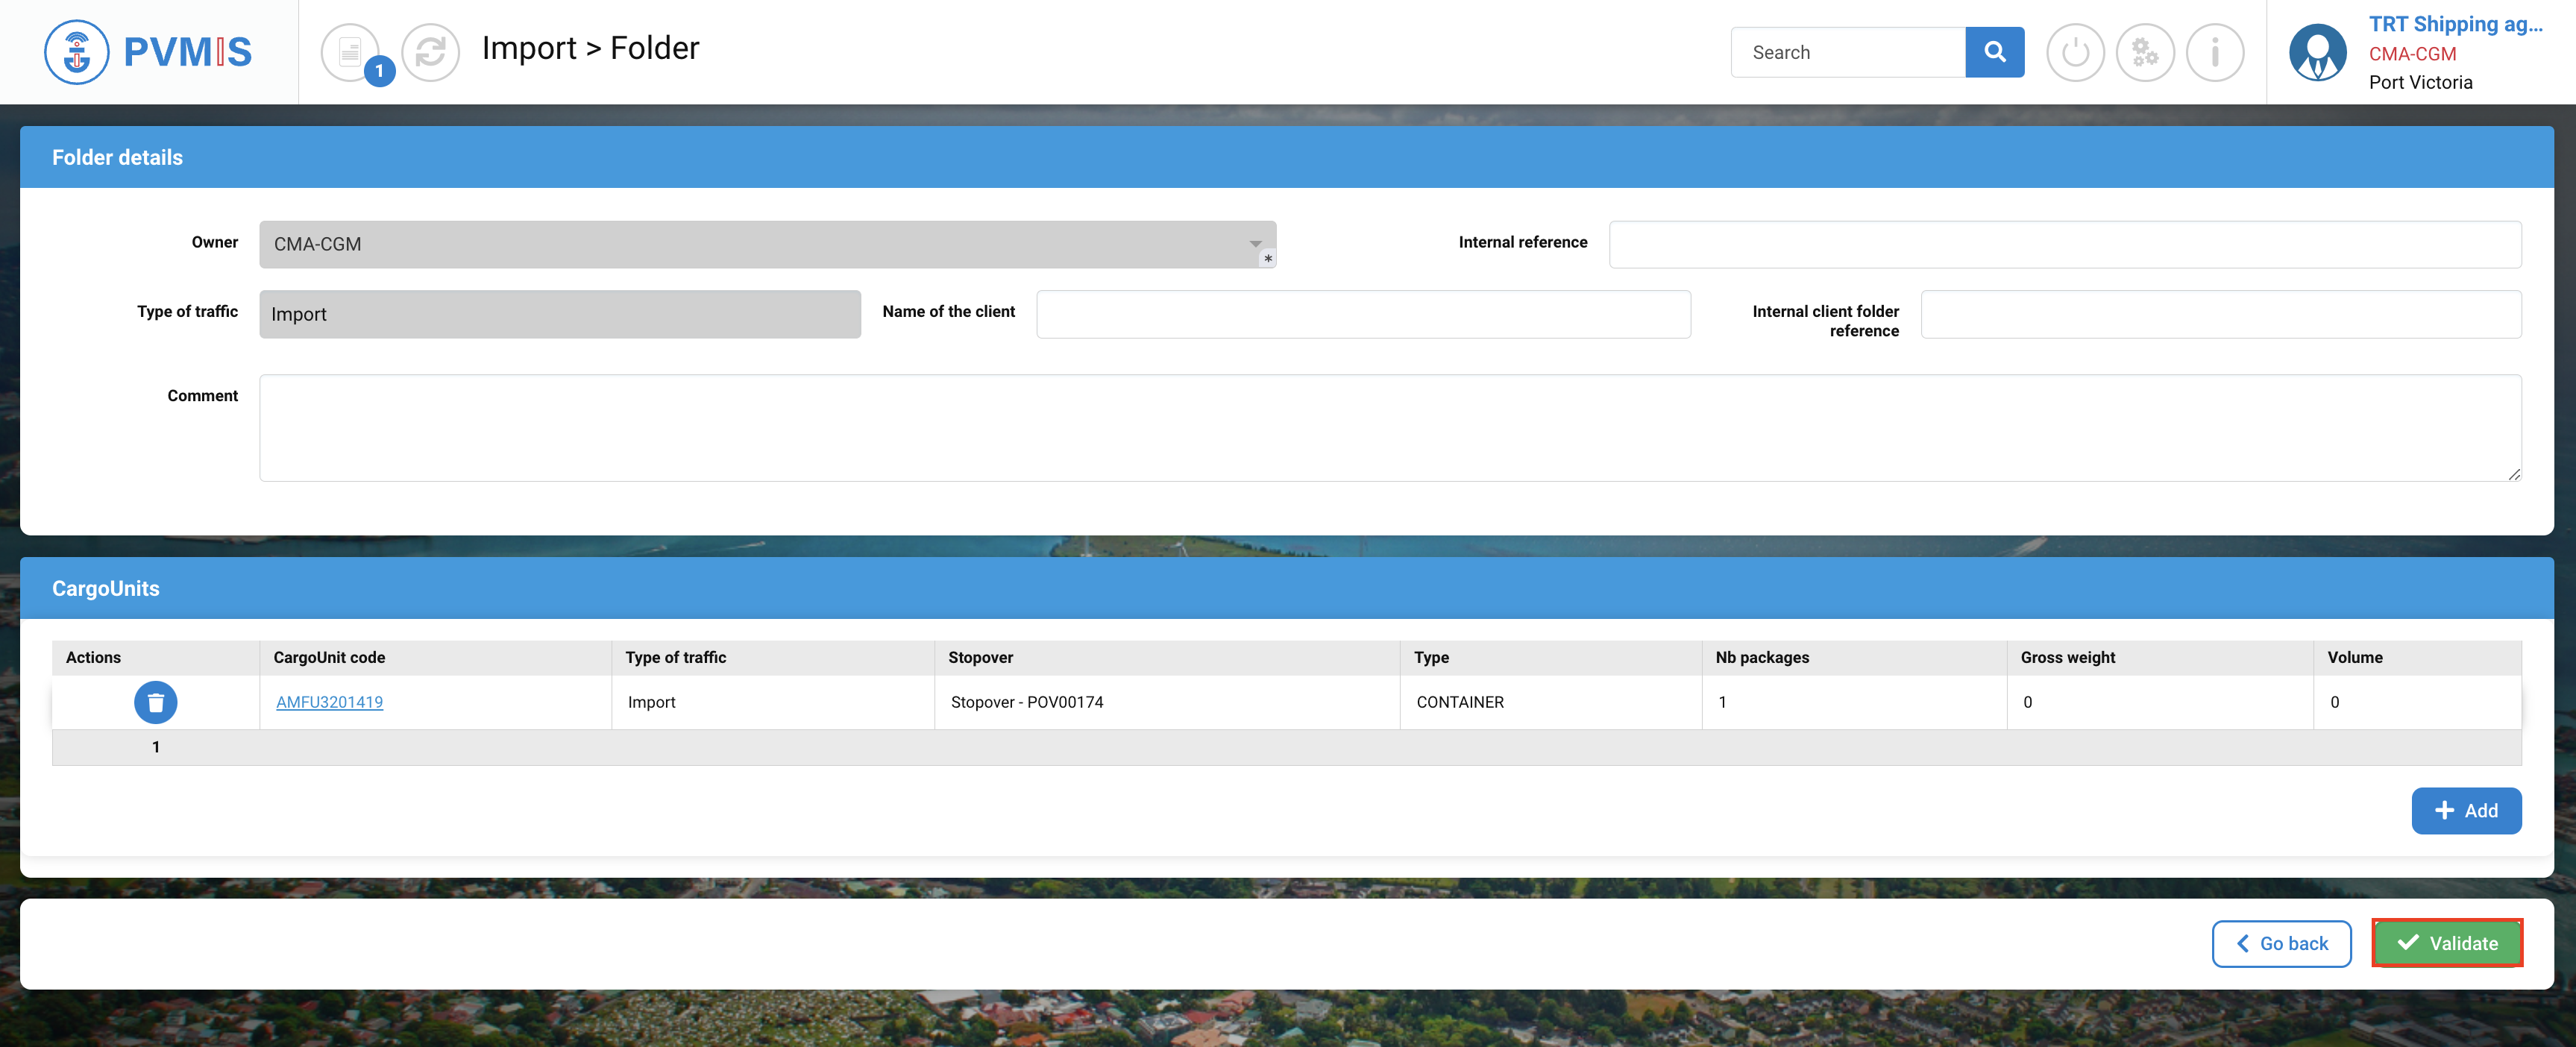Screen dimensions: 2576x1047
Task: Click the Comment text area
Action: (x=1389, y=428)
